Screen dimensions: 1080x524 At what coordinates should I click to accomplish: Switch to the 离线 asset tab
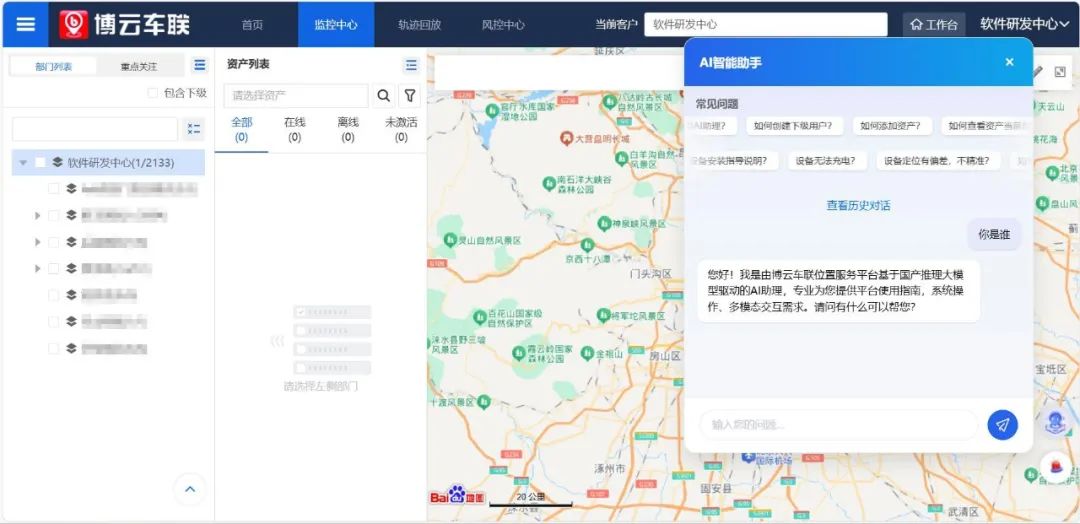coord(348,129)
